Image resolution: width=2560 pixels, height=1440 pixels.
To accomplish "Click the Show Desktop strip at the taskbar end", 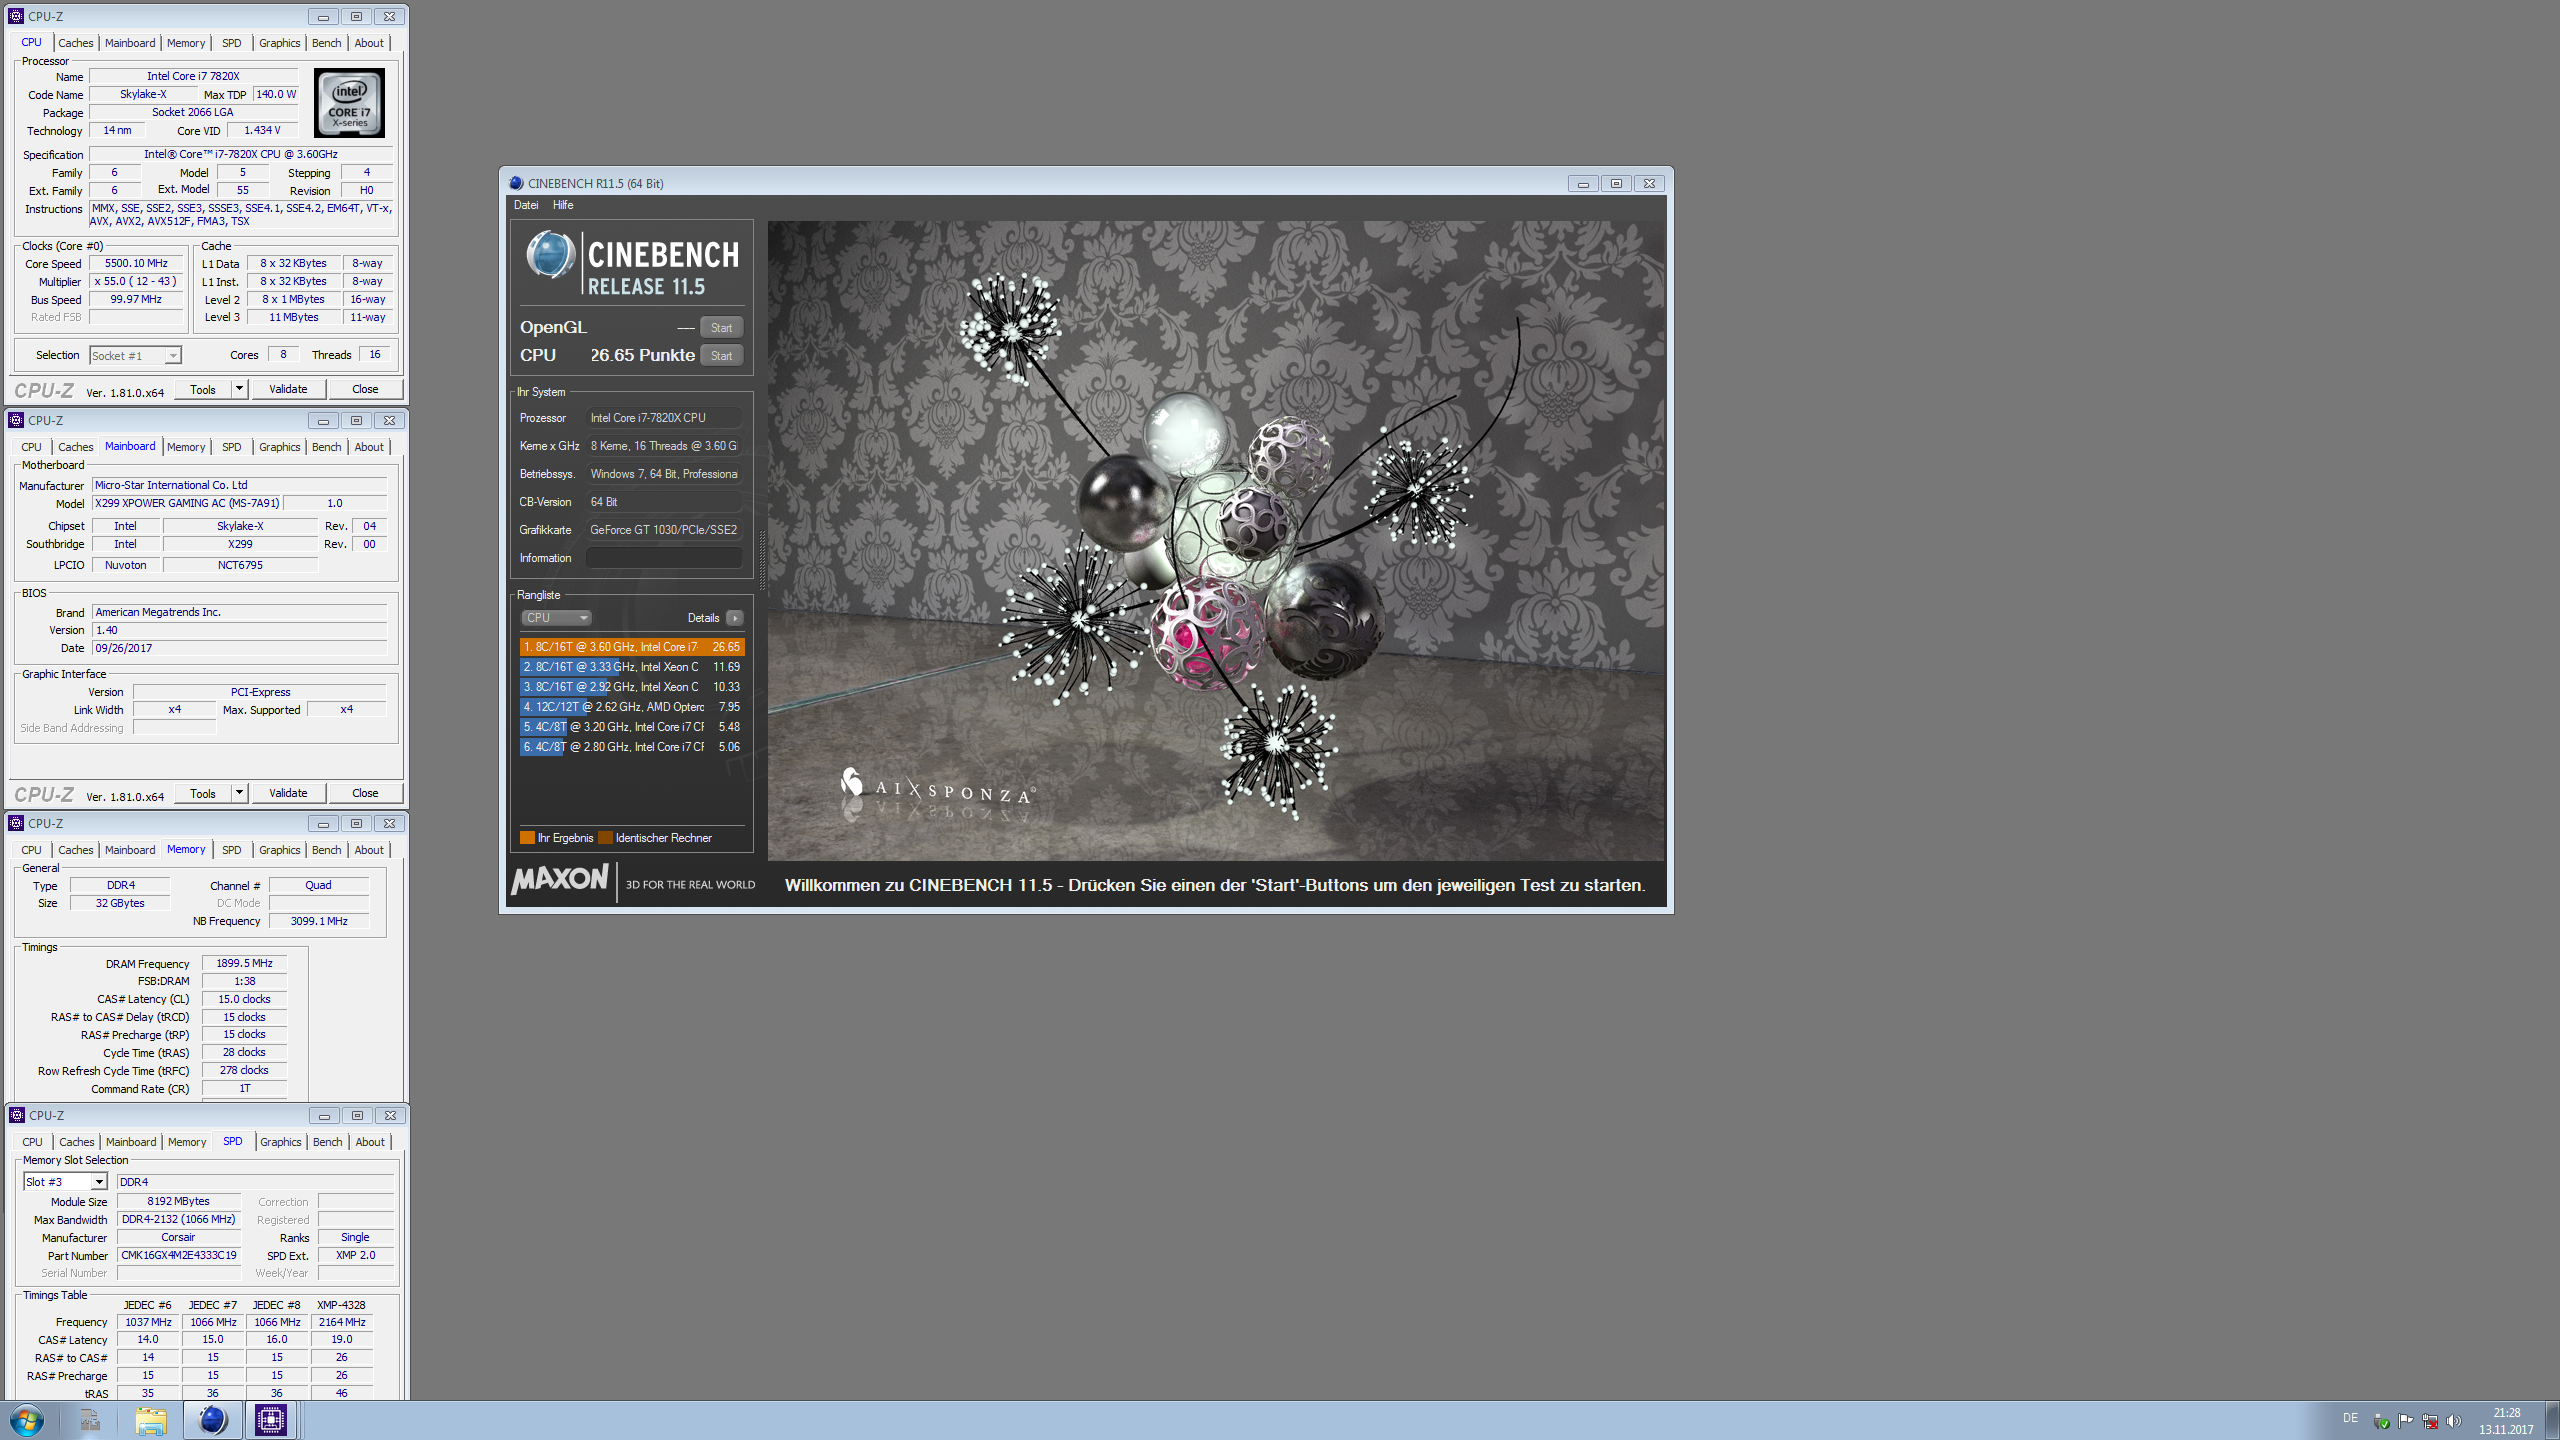I will [2552, 1420].
